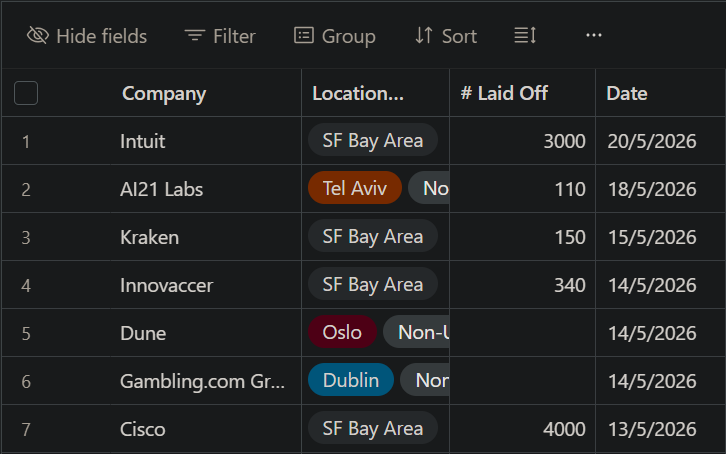Click SF Bay Area tag in Intuit row

(373, 140)
